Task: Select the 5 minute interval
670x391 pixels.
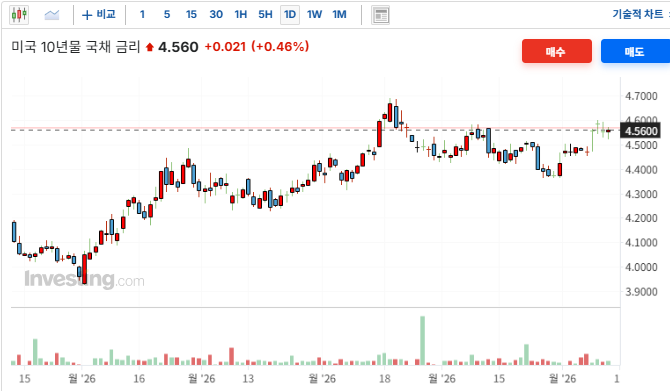Action: pos(167,15)
